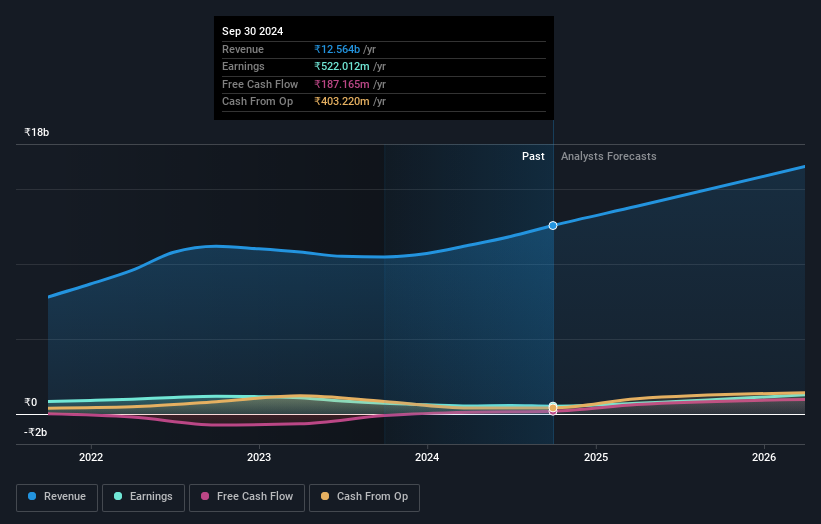
Task: Click the Revenue row label in tooltip
Action: click(x=243, y=49)
